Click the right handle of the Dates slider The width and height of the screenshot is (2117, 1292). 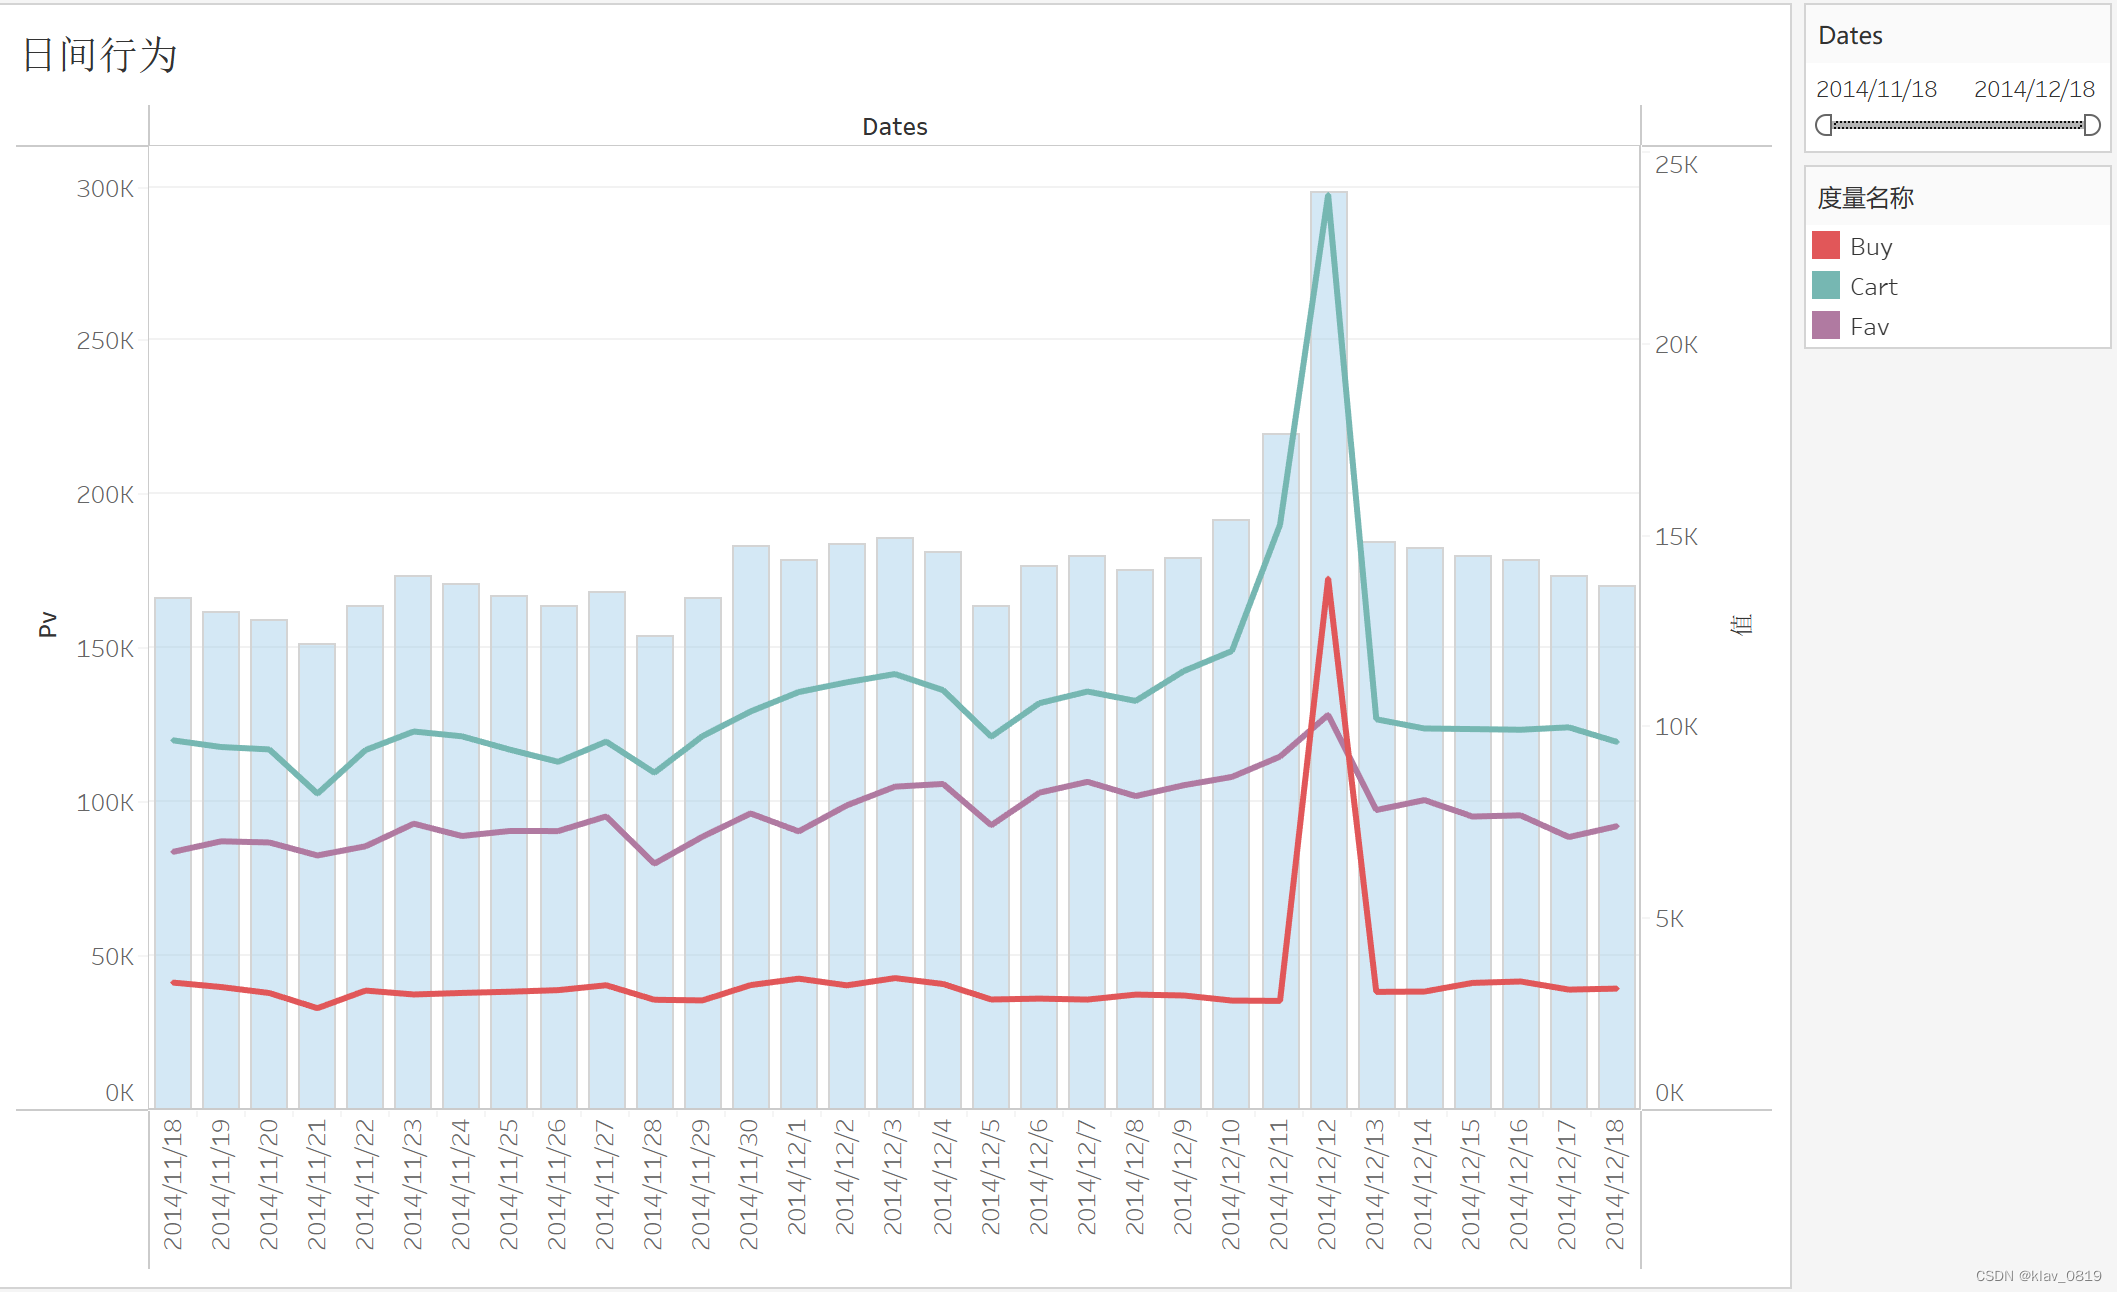[x=2091, y=125]
